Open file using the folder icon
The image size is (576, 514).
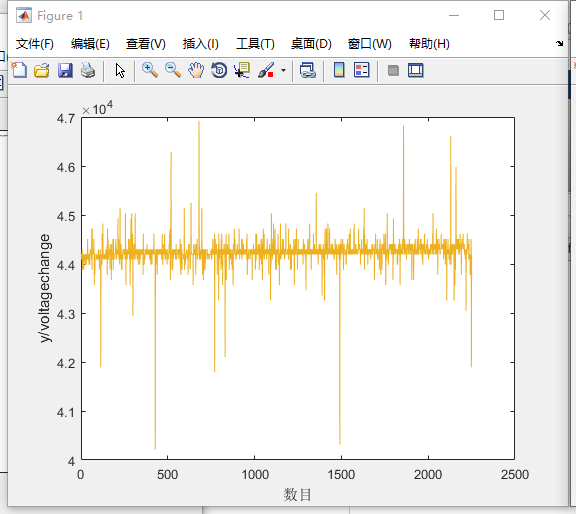[x=42, y=70]
